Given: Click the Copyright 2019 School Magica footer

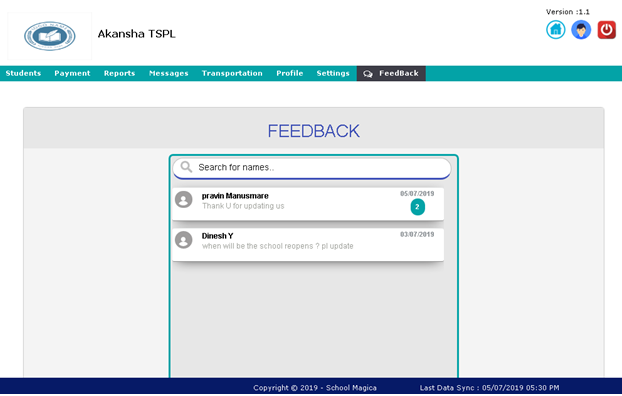Looking at the screenshot, I should [x=315, y=388].
